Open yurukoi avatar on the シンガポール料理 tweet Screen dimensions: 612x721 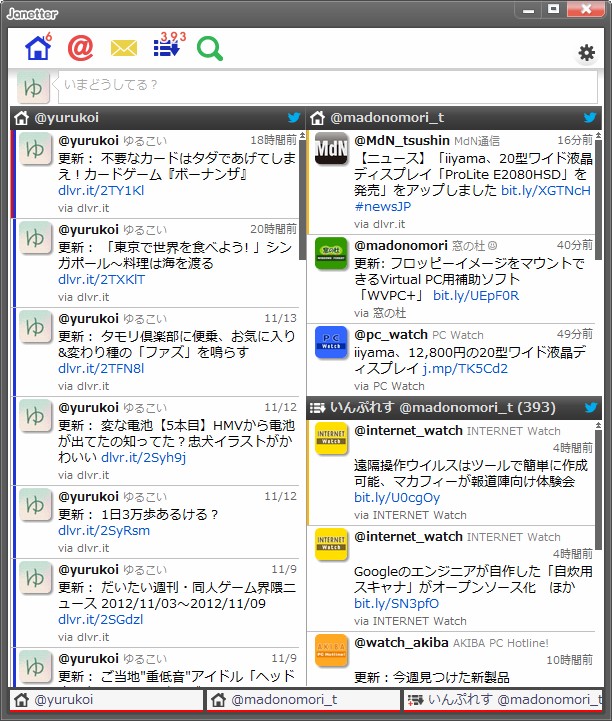35,237
